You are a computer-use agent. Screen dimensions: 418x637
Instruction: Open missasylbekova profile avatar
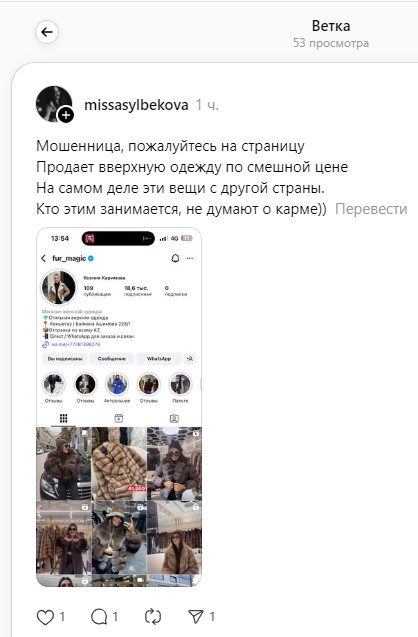[x=54, y=104]
